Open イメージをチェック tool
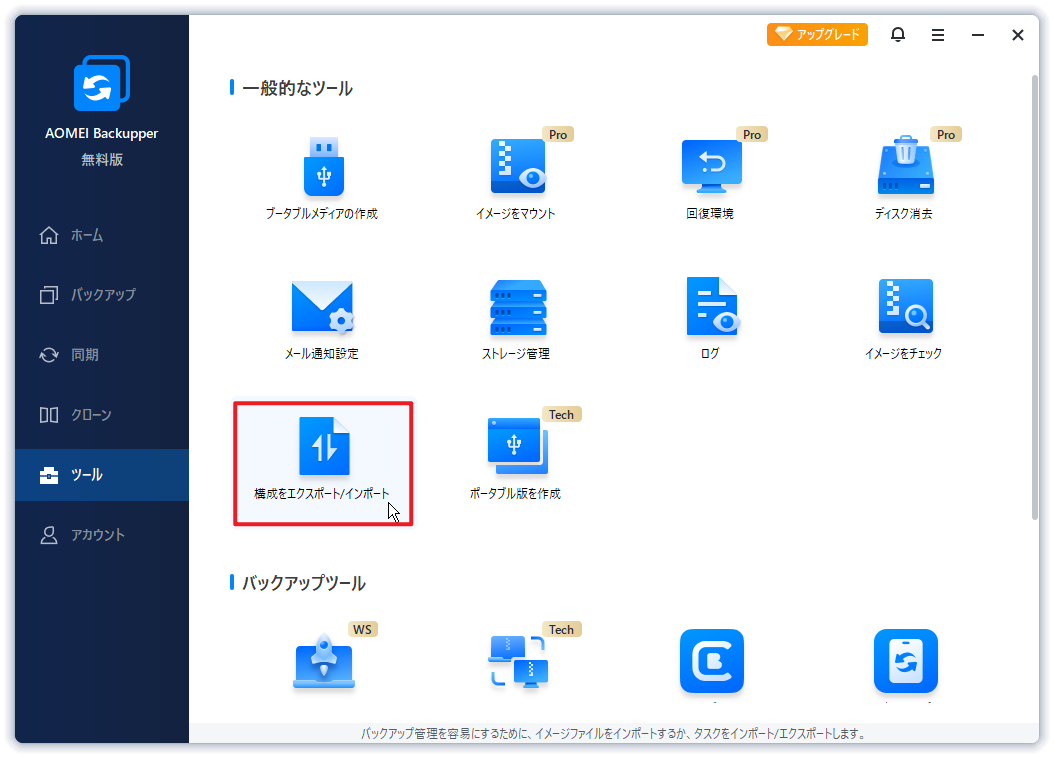This screenshot has height=758, width=1054. tap(904, 320)
